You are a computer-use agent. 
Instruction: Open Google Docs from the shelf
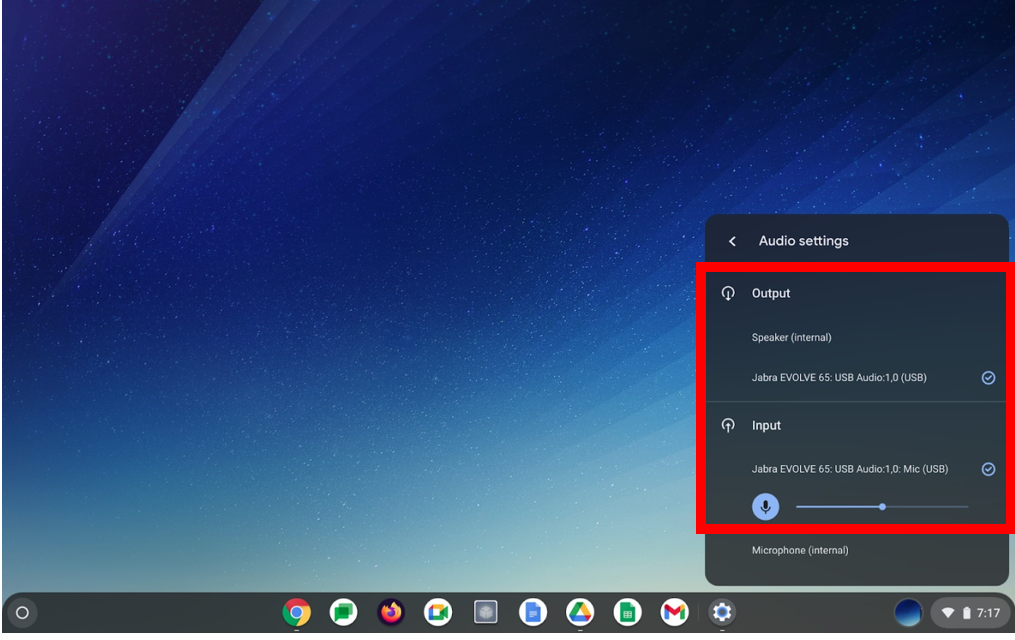pyautogui.click(x=533, y=612)
